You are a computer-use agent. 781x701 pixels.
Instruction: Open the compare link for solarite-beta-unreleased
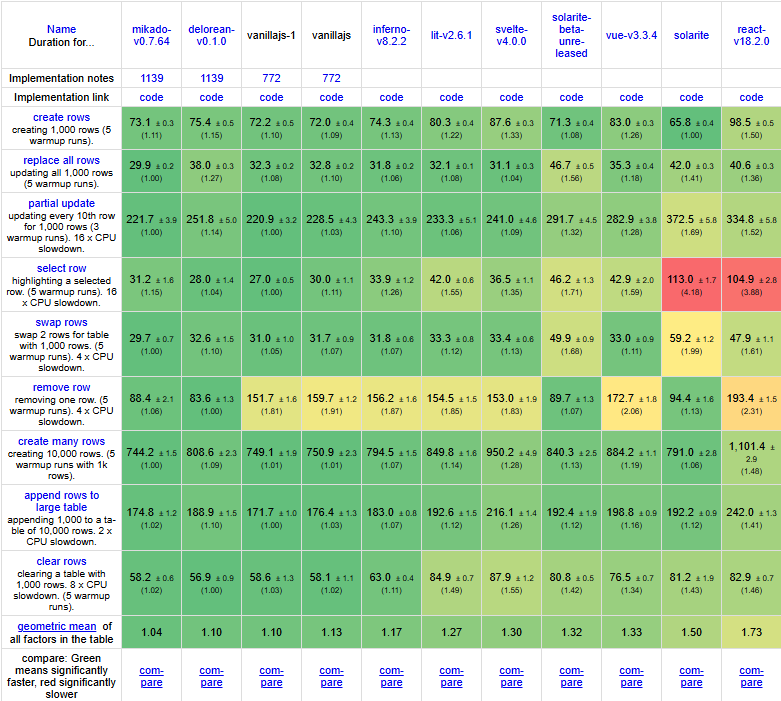[x=571, y=677]
